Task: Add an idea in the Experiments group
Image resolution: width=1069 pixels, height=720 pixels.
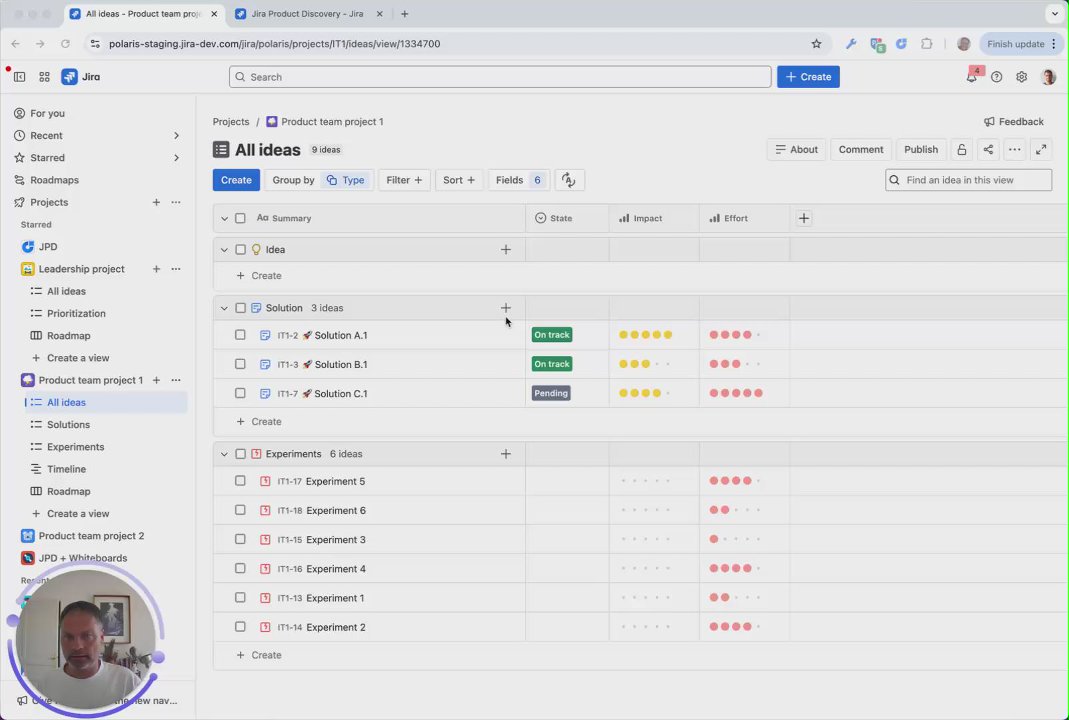Action: point(506,454)
